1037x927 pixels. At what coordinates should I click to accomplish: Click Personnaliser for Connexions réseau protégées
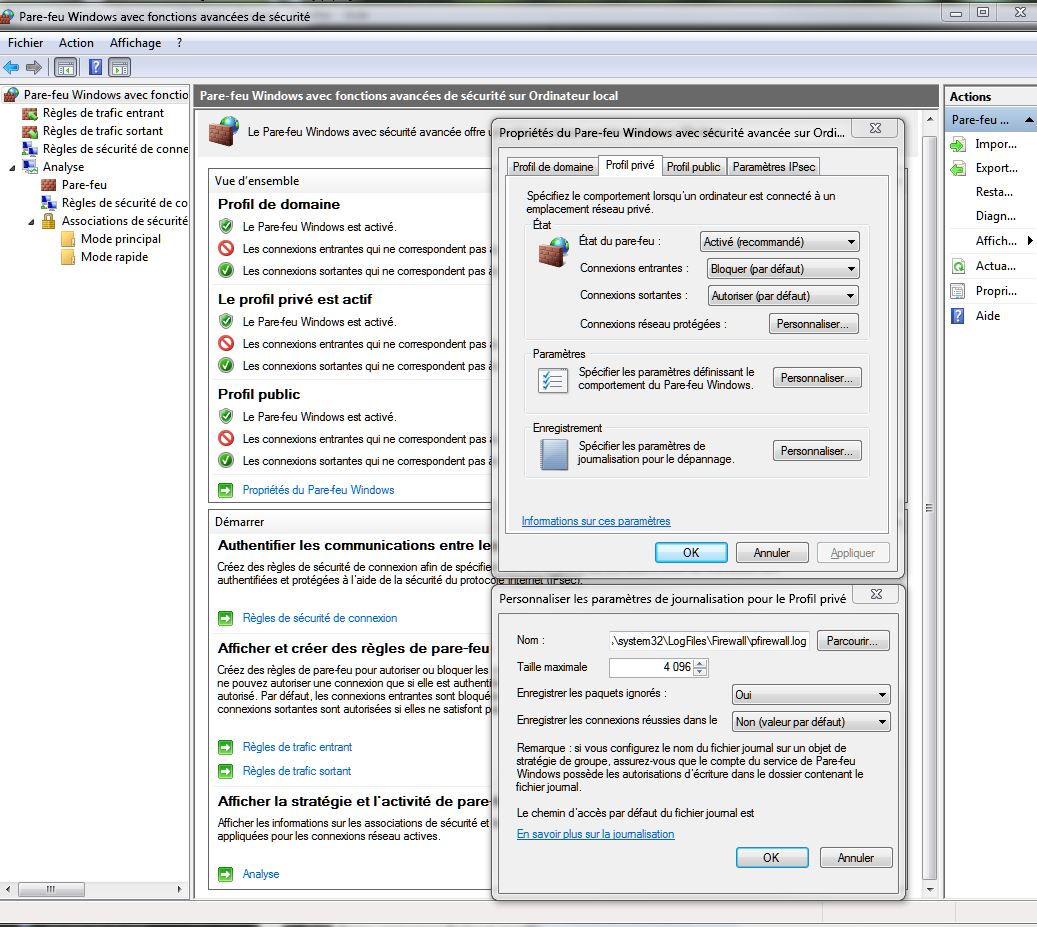tap(813, 324)
